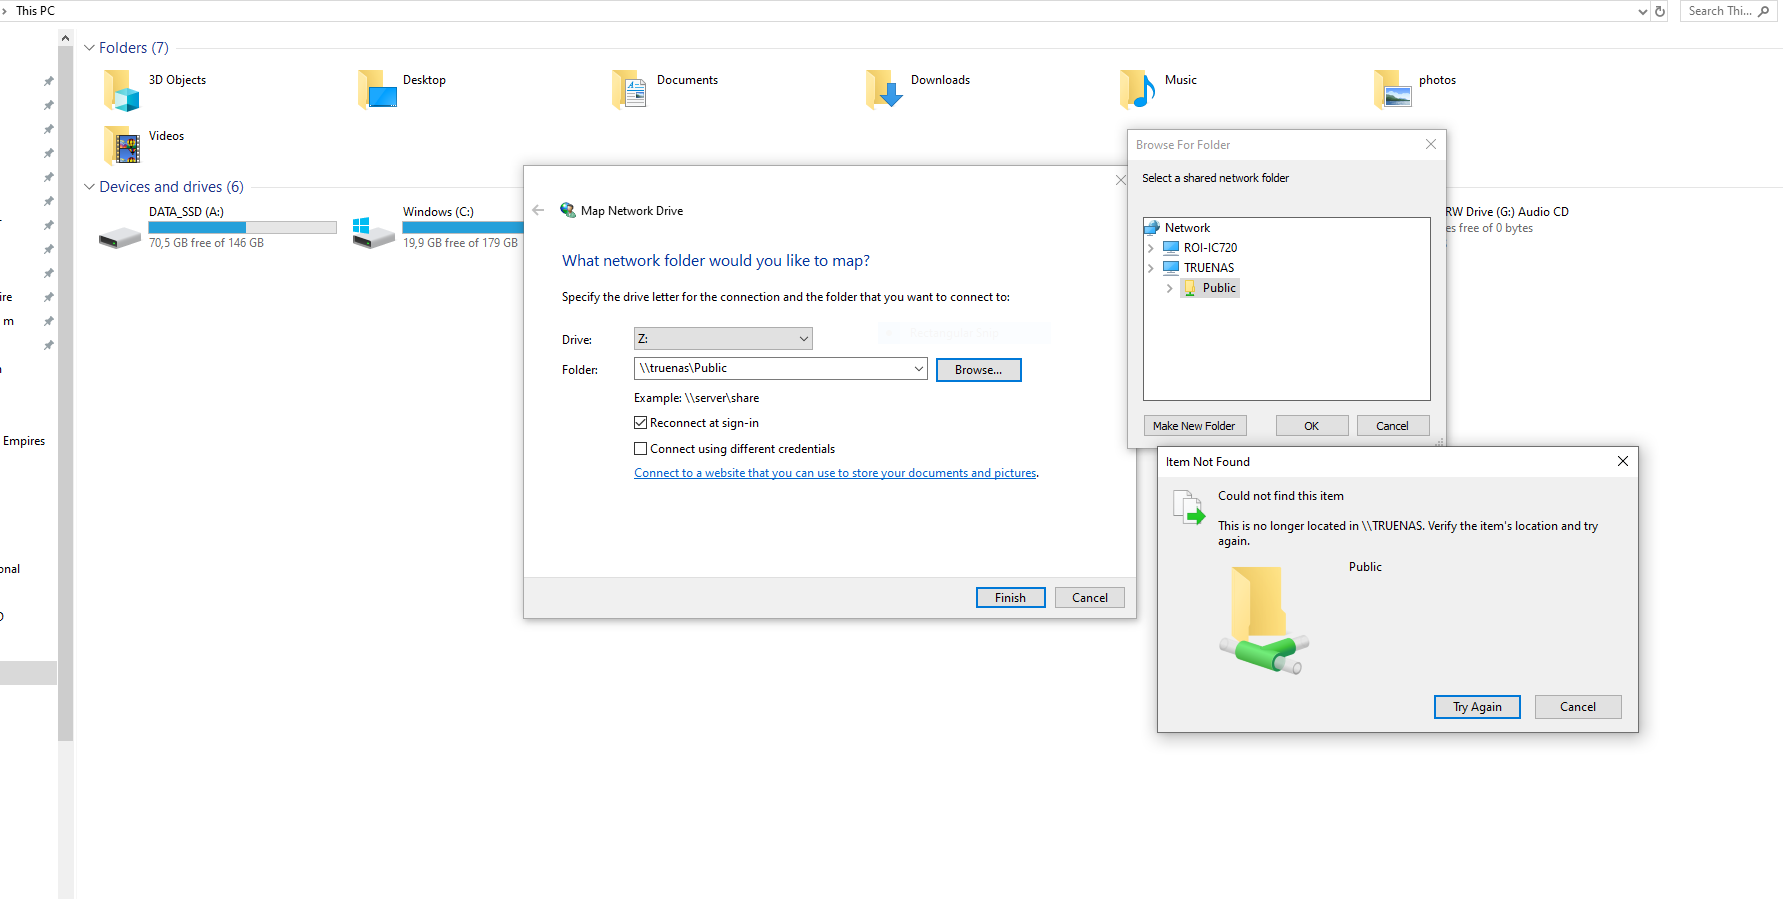Click the back arrow in Map Network Drive
This screenshot has height=899, width=1785.
coord(538,211)
